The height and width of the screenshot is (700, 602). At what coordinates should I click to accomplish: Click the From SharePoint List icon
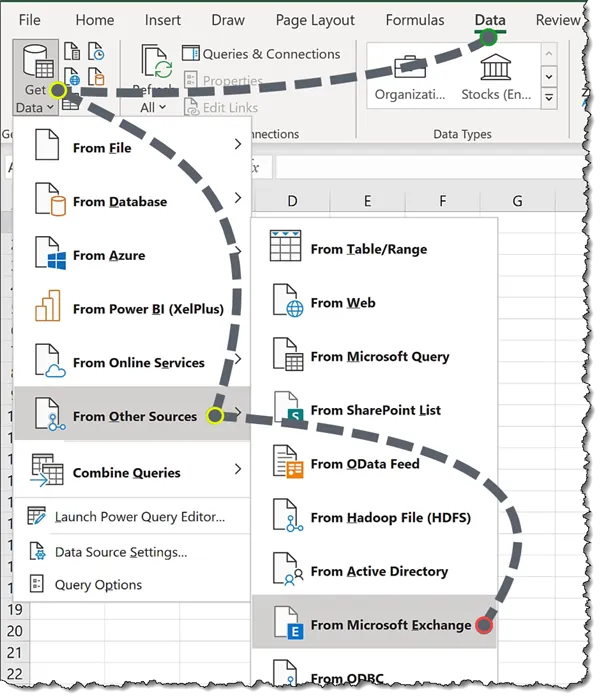pos(287,410)
